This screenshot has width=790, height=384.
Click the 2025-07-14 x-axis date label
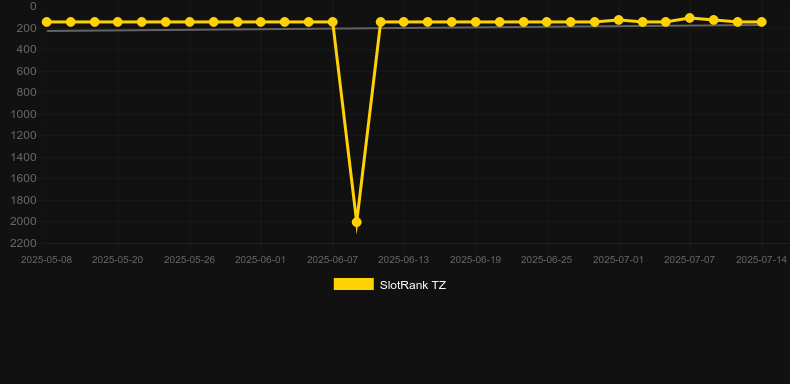pyautogui.click(x=761, y=260)
